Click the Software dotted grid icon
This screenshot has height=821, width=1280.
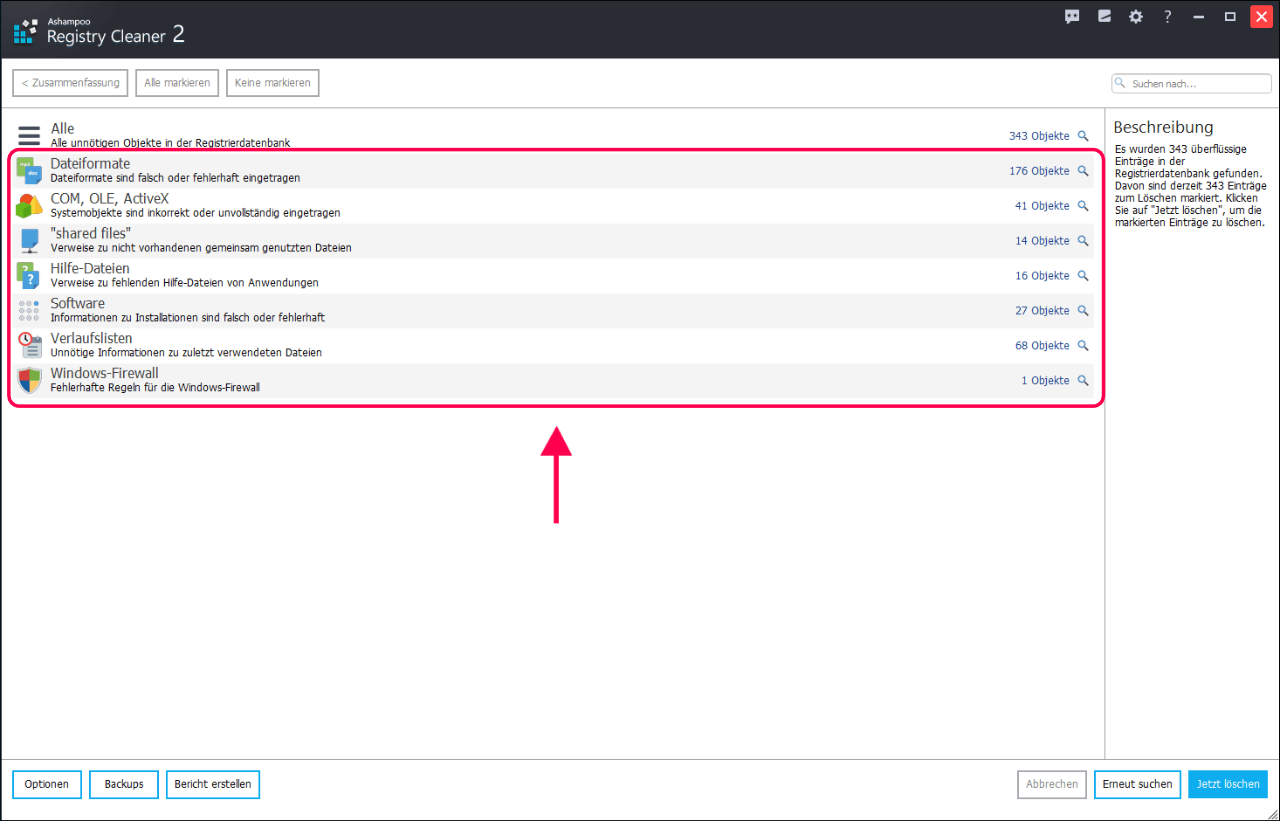pos(29,310)
